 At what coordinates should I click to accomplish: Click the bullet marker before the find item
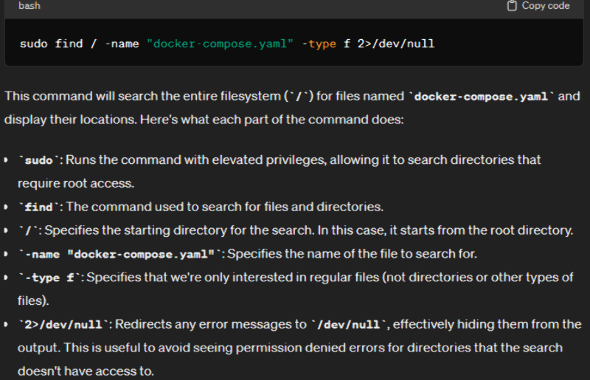point(6,207)
